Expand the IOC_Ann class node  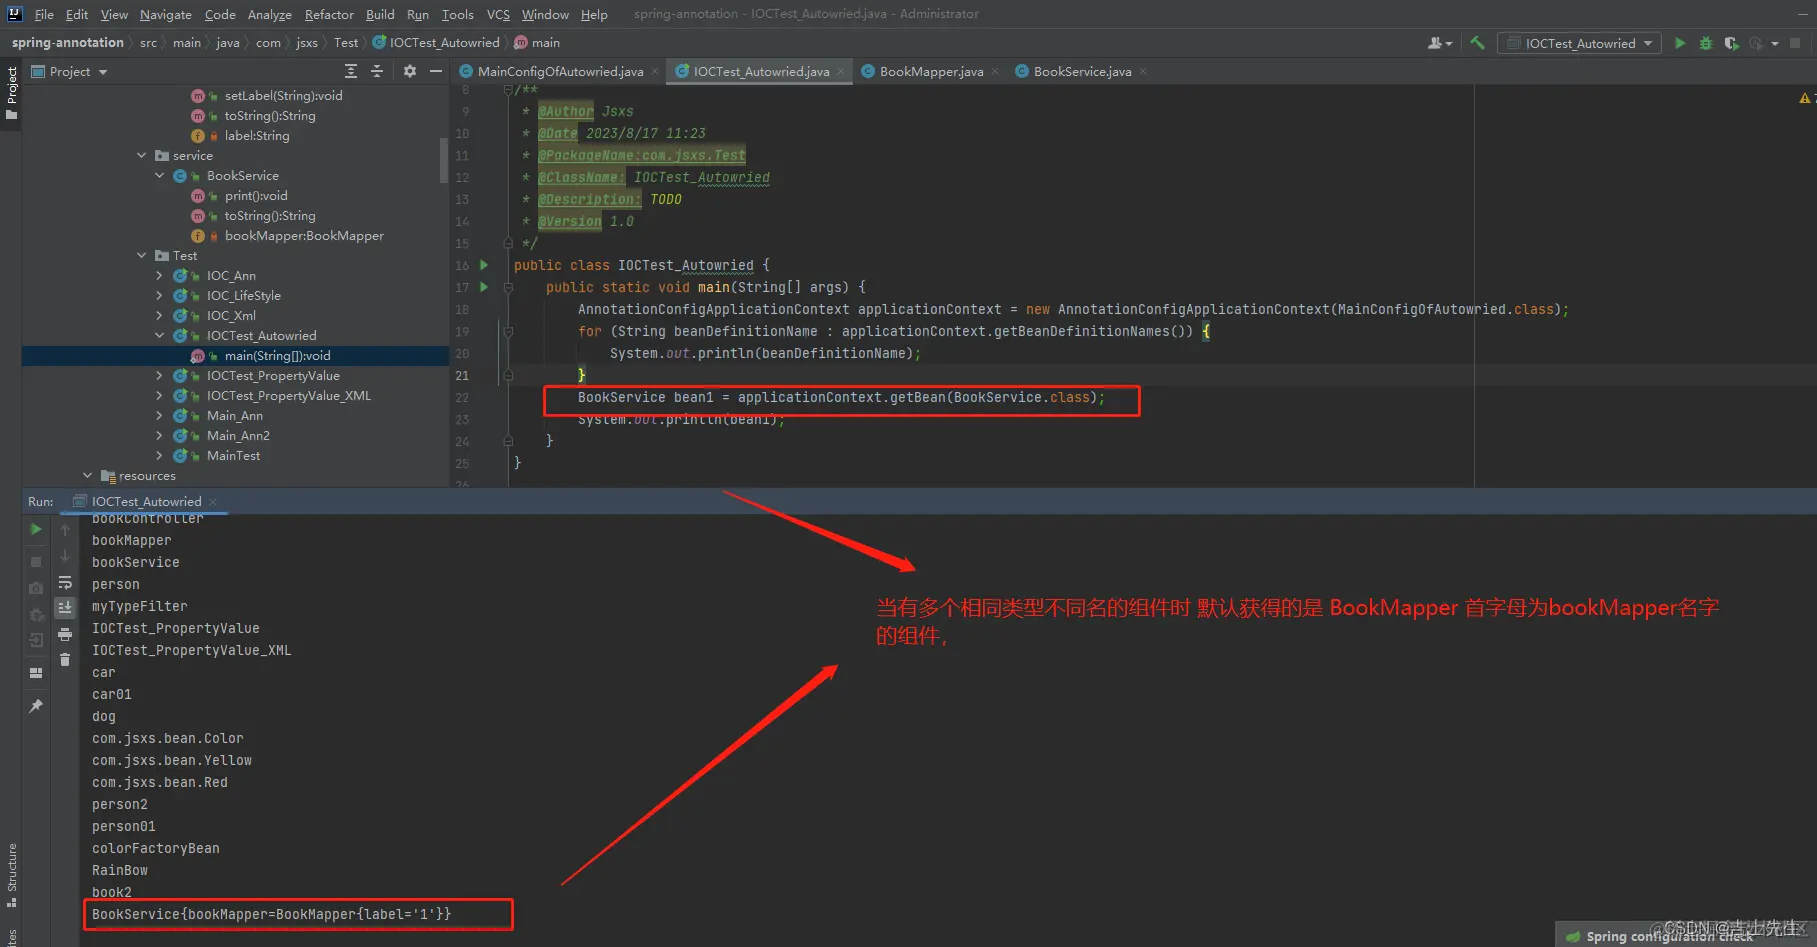click(x=160, y=276)
